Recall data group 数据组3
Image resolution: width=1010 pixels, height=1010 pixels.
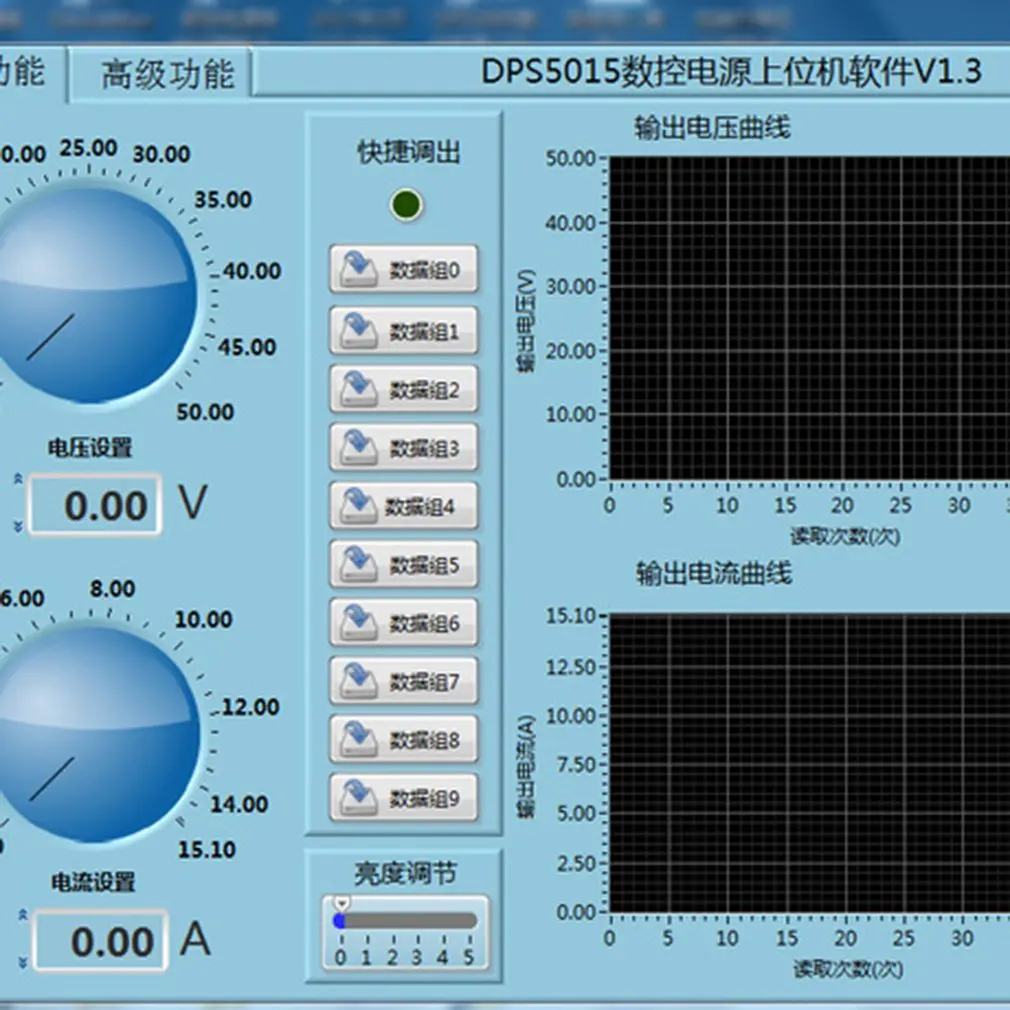coord(404,447)
